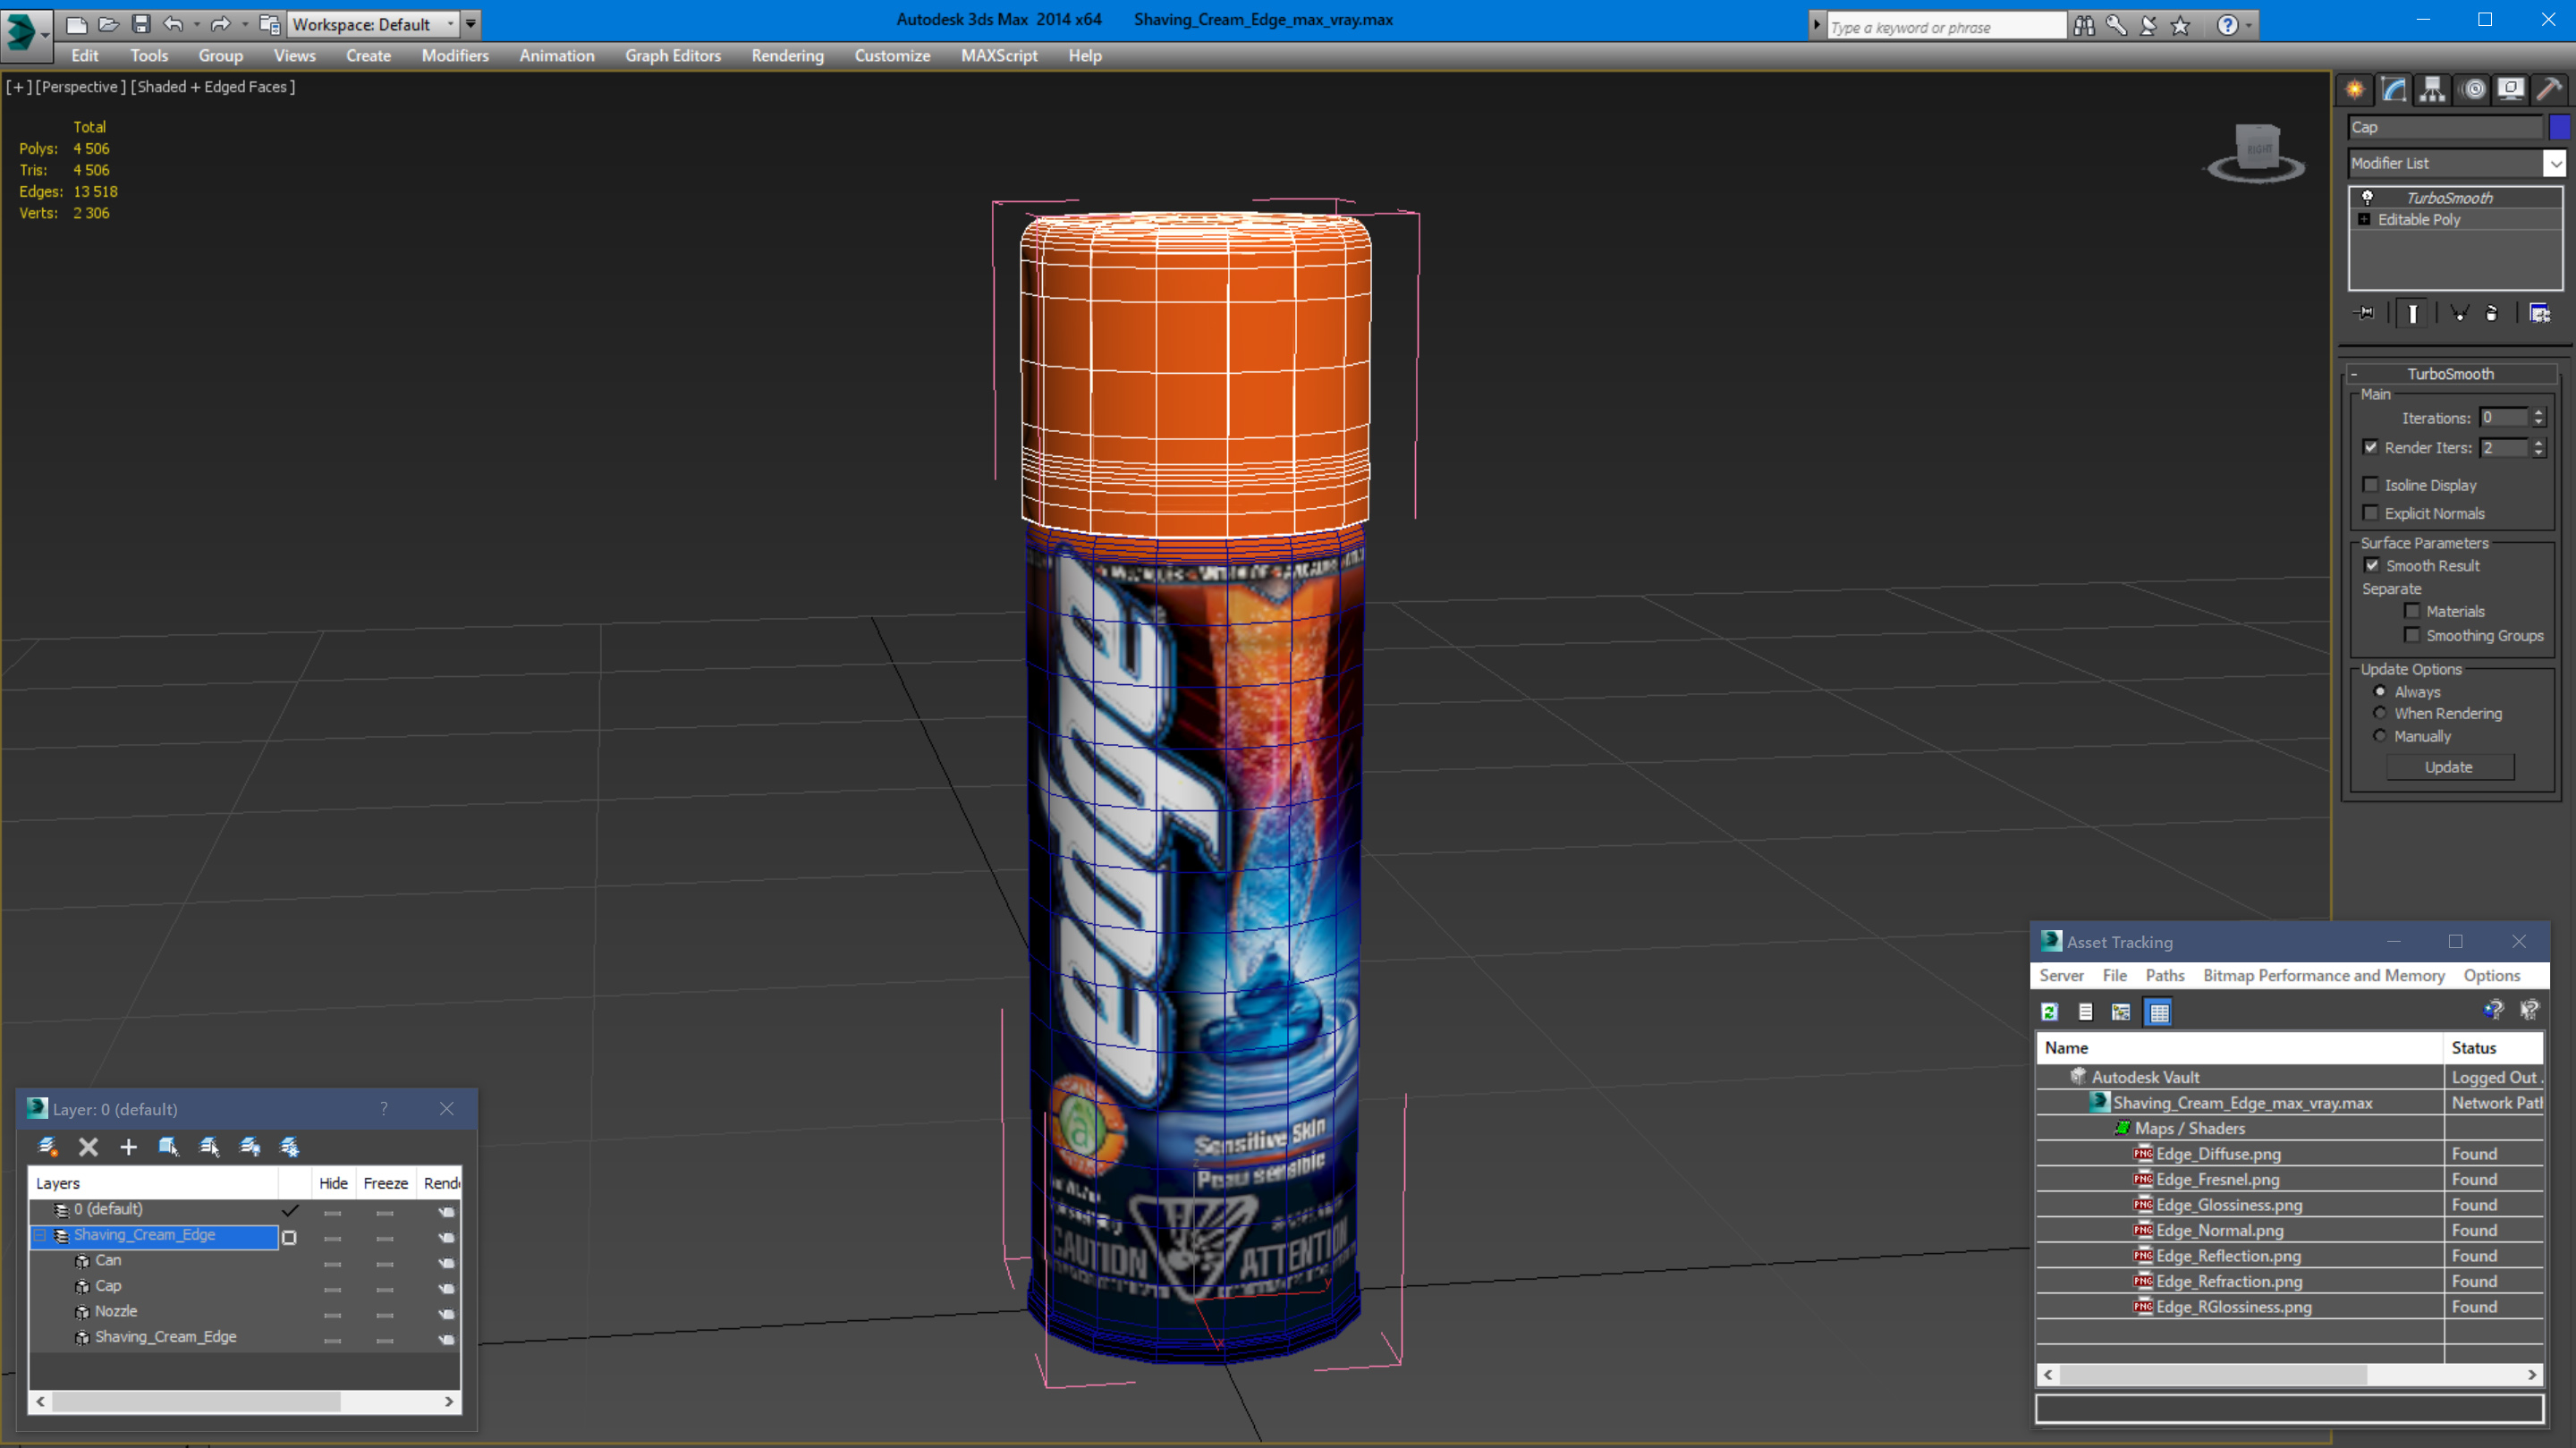Uncheck the Smooth Result checkbox

click(x=2372, y=566)
